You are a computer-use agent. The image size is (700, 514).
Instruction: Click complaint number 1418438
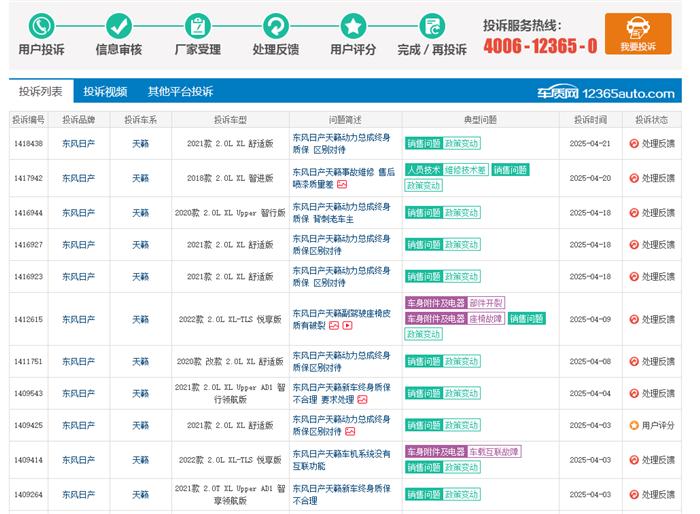(x=29, y=143)
